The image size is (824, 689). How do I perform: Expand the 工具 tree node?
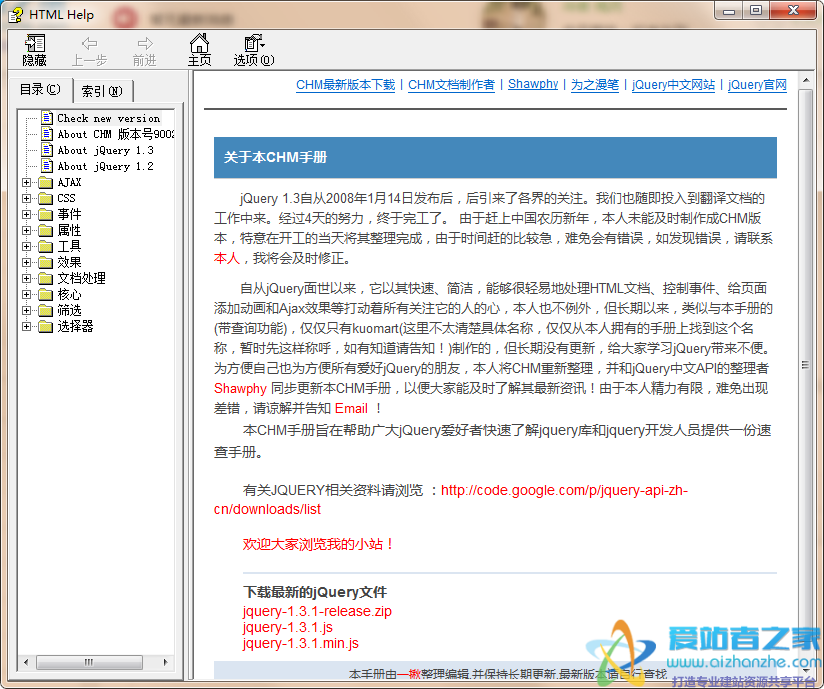click(x=26, y=246)
